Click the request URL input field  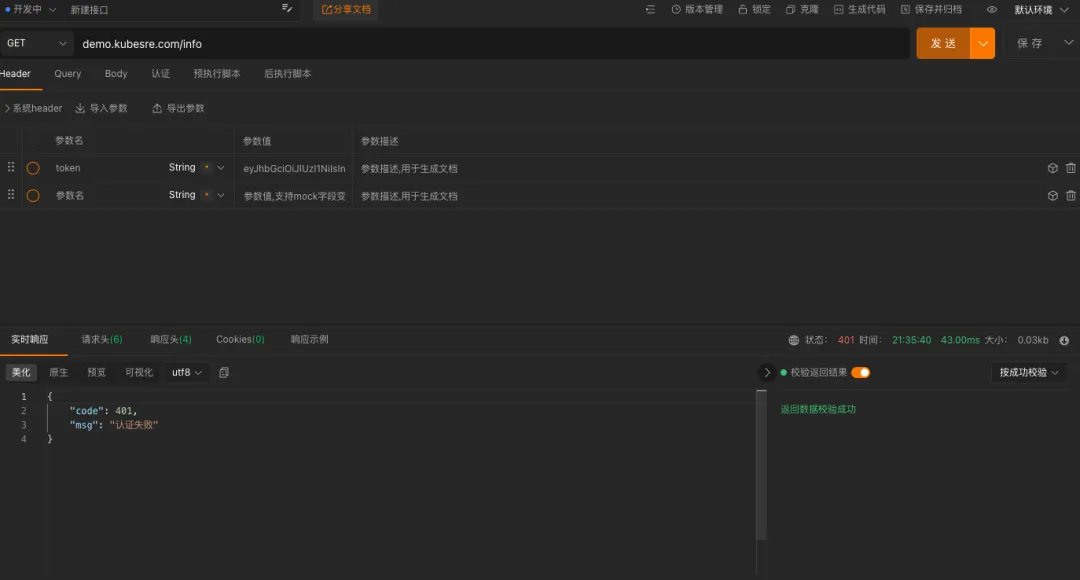pyautogui.click(x=490, y=44)
